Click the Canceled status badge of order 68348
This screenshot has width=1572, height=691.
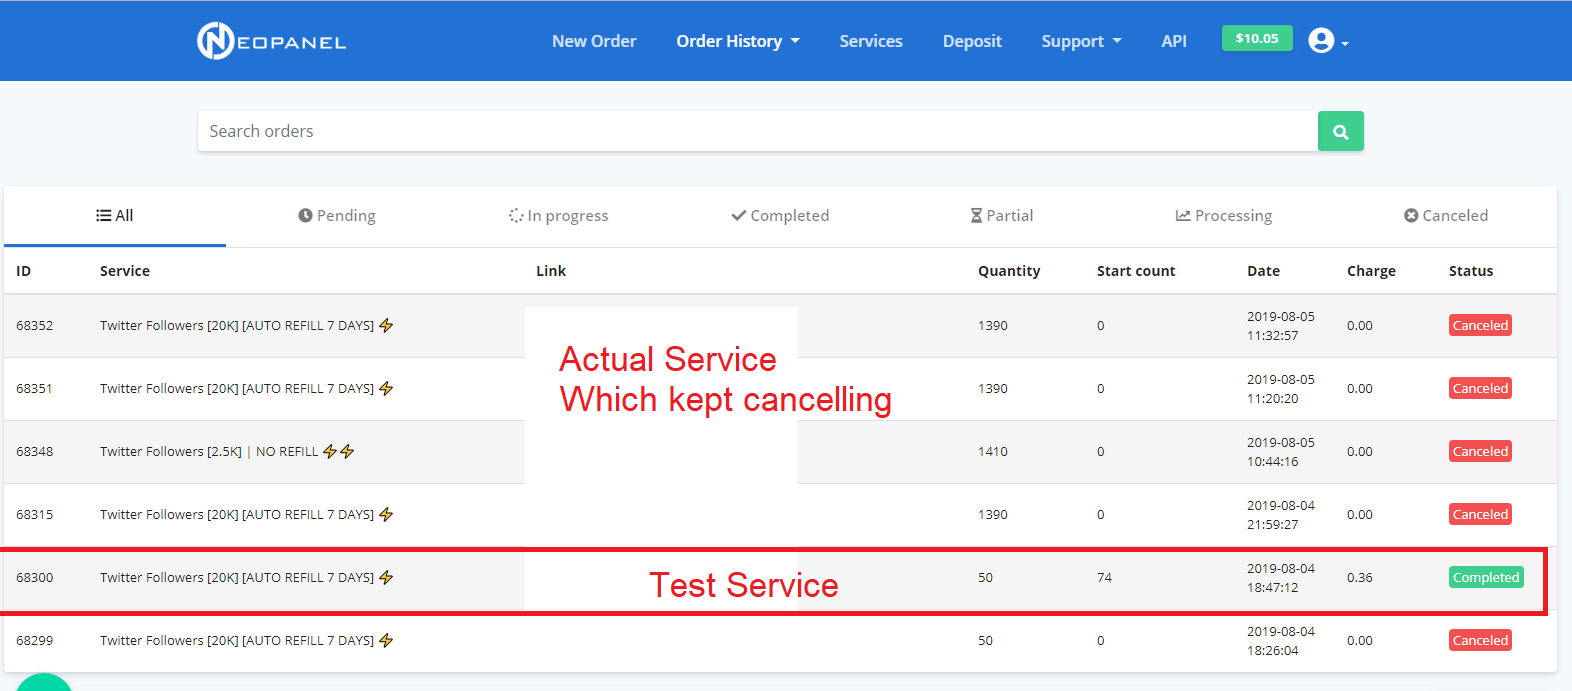pos(1480,451)
